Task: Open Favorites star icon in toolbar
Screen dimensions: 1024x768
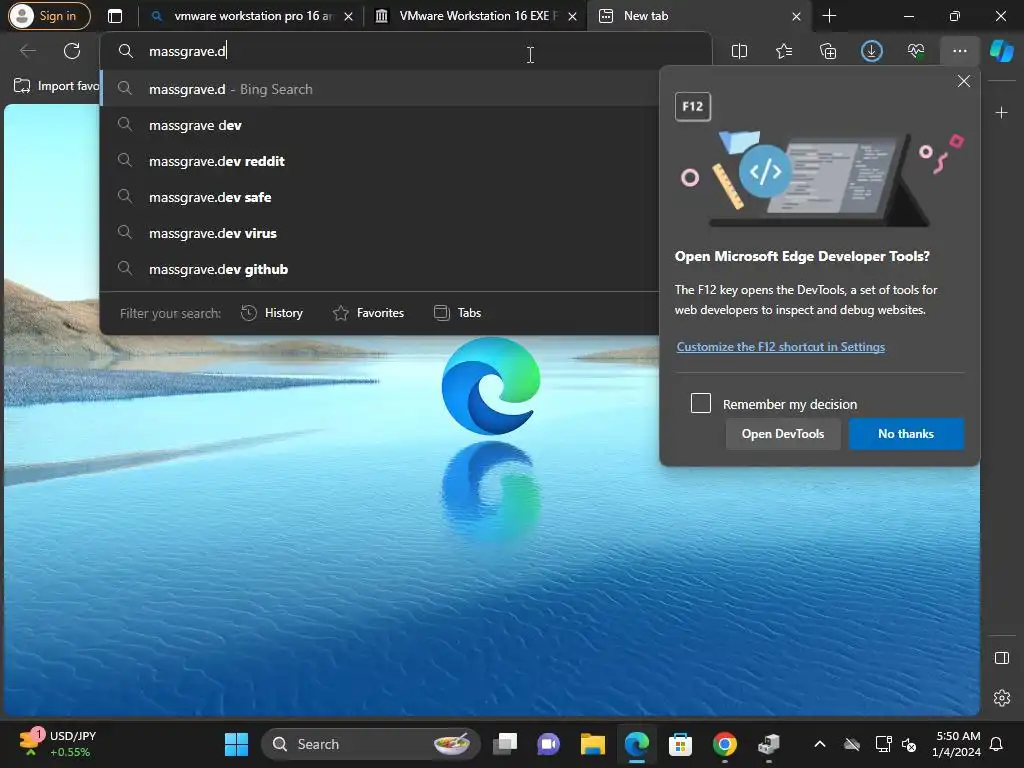Action: click(784, 51)
